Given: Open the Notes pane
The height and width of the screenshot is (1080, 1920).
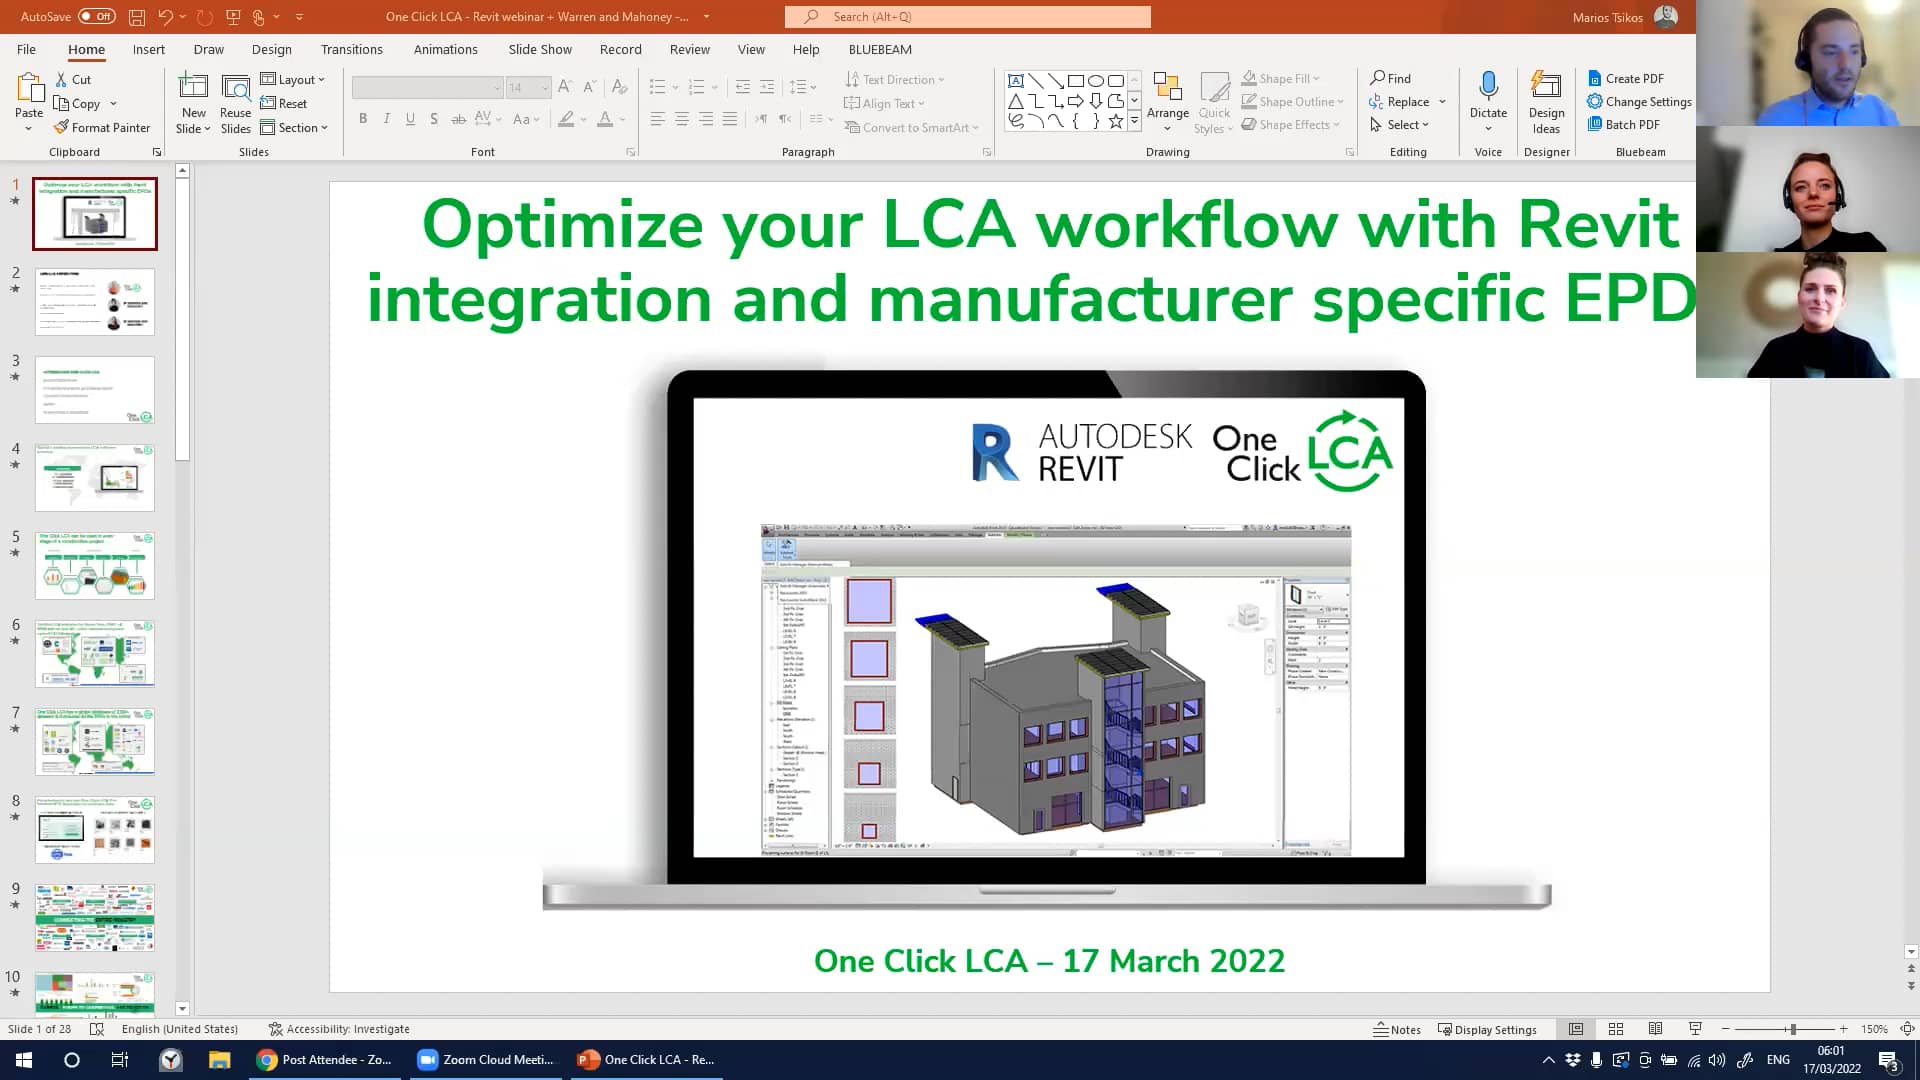Looking at the screenshot, I should click(x=1397, y=1029).
